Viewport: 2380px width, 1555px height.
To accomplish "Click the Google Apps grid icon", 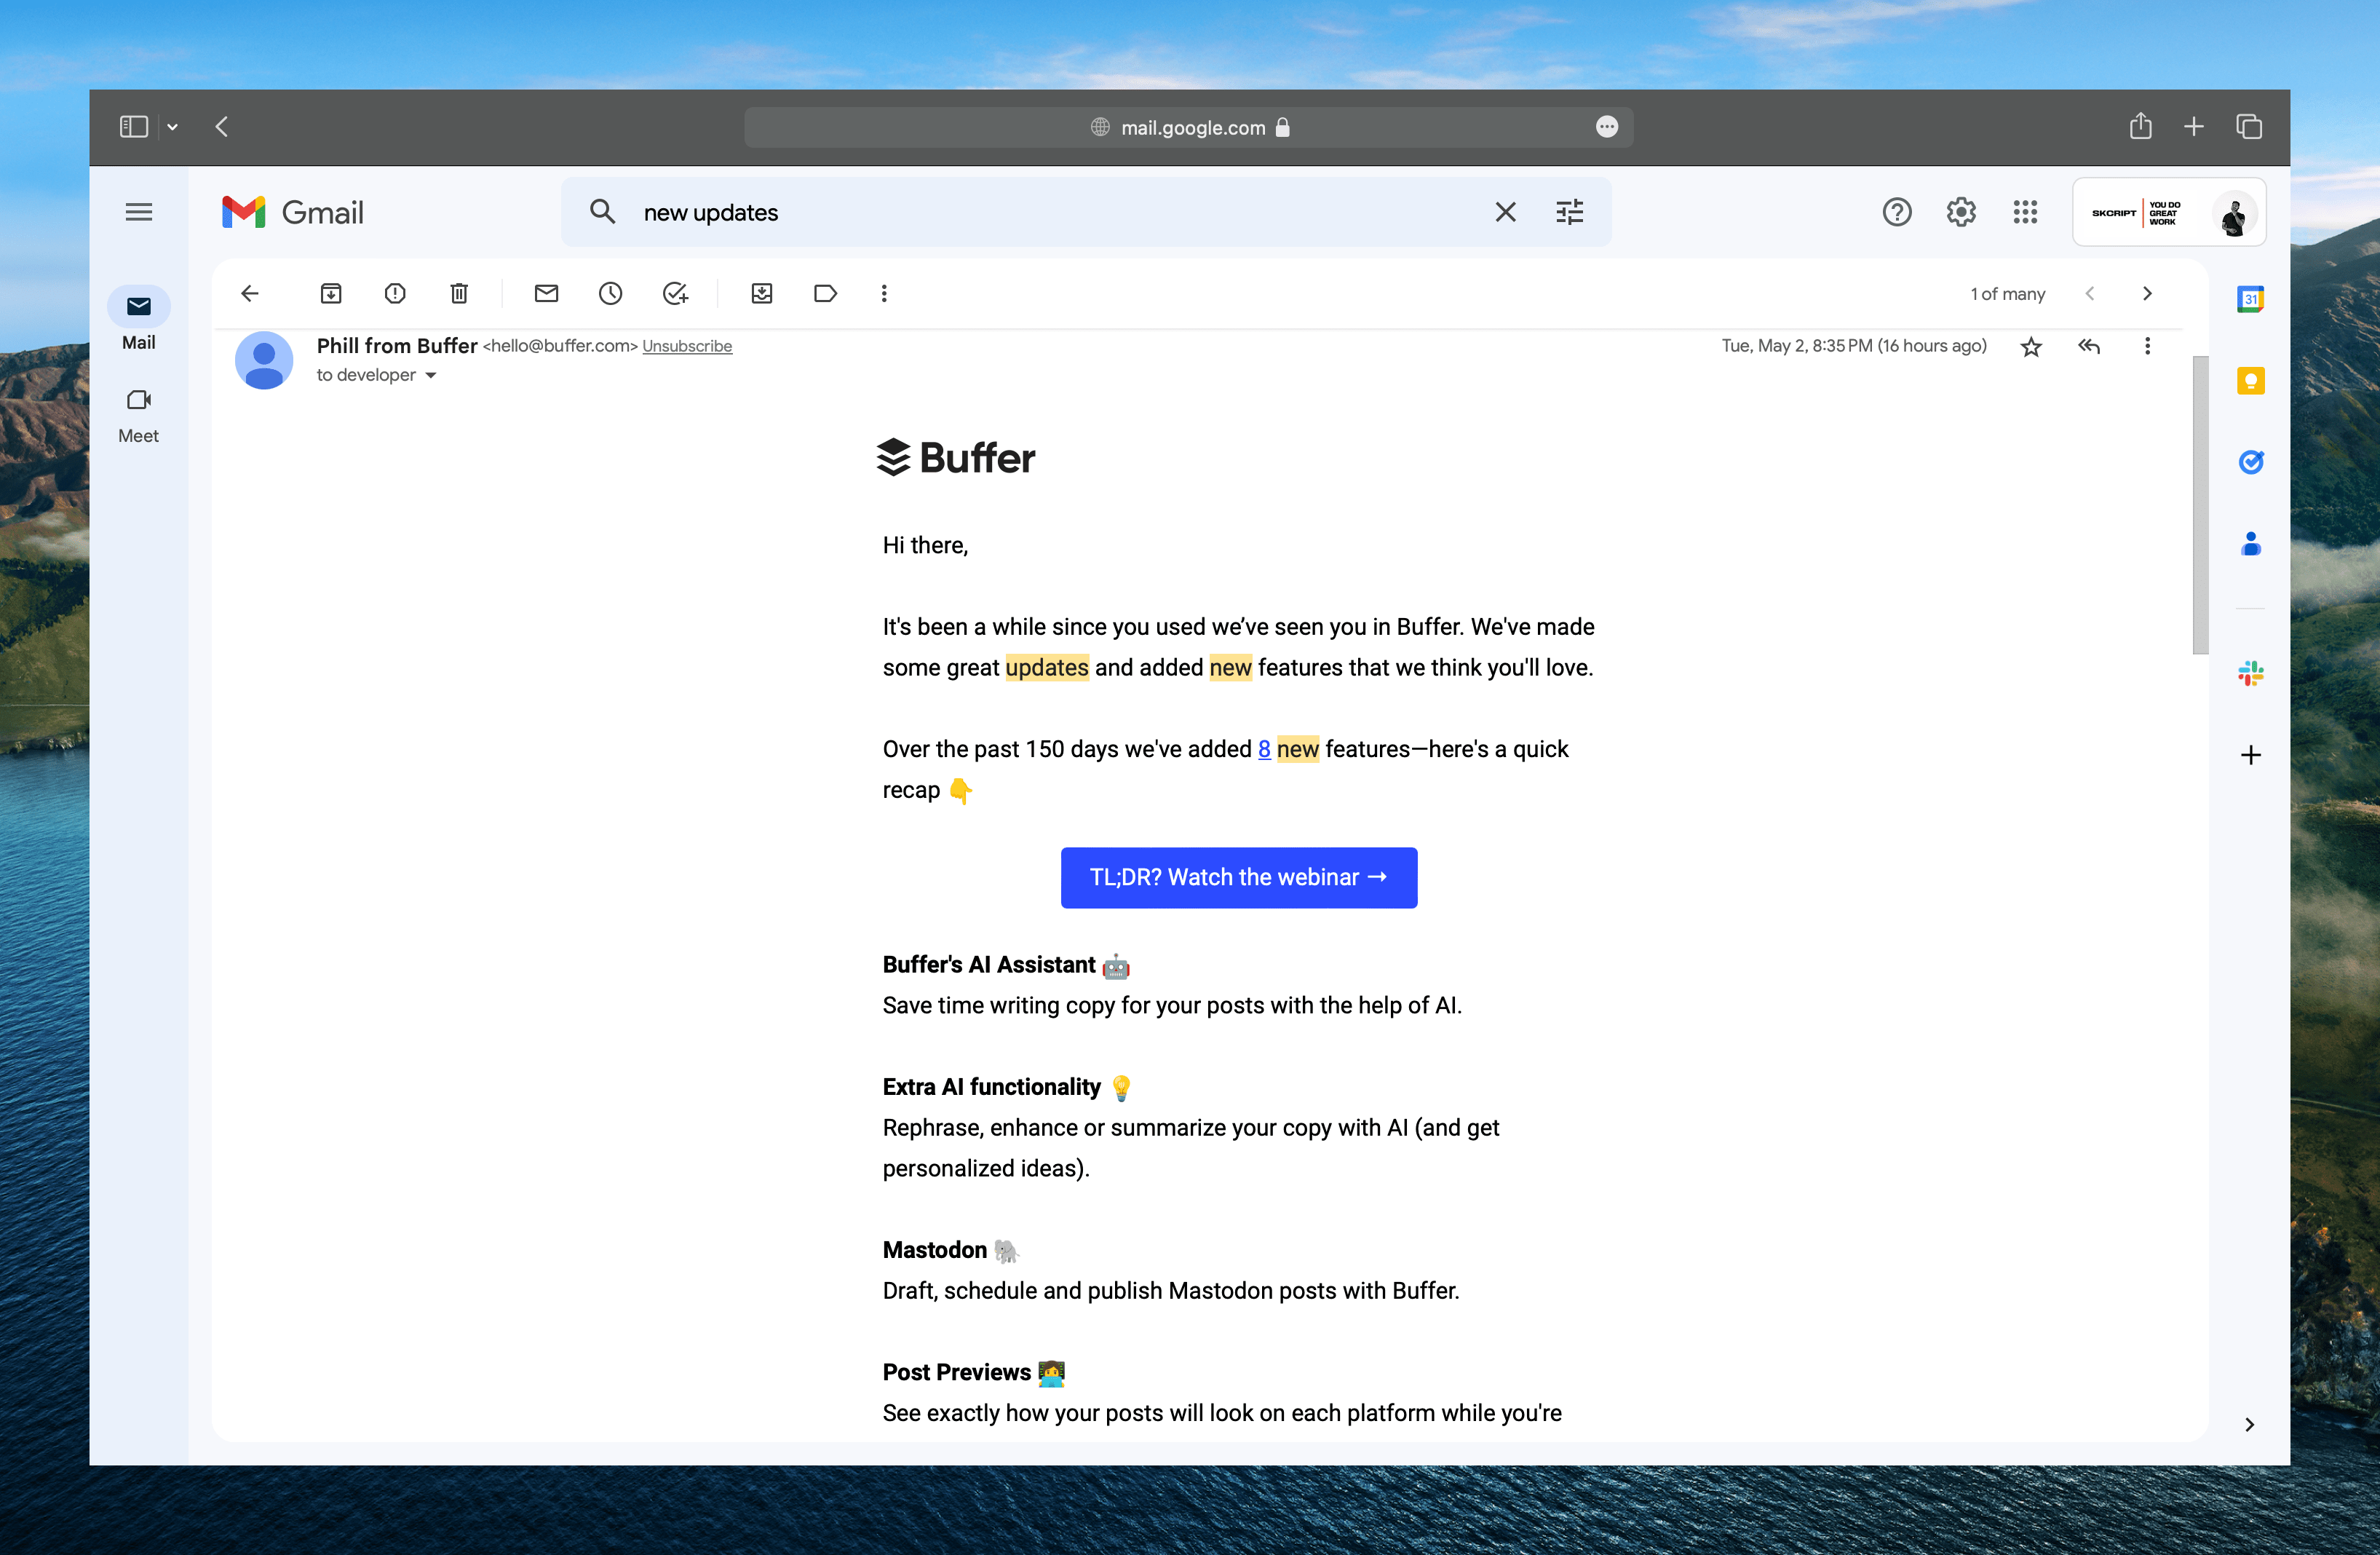I will pos(2023,212).
